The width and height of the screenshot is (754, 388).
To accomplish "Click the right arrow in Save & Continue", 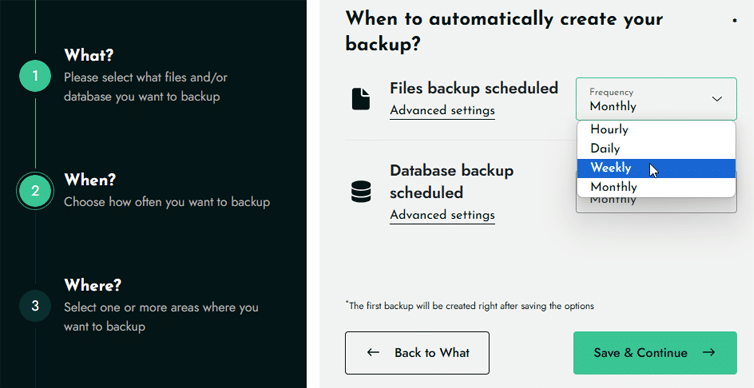I will pos(709,352).
